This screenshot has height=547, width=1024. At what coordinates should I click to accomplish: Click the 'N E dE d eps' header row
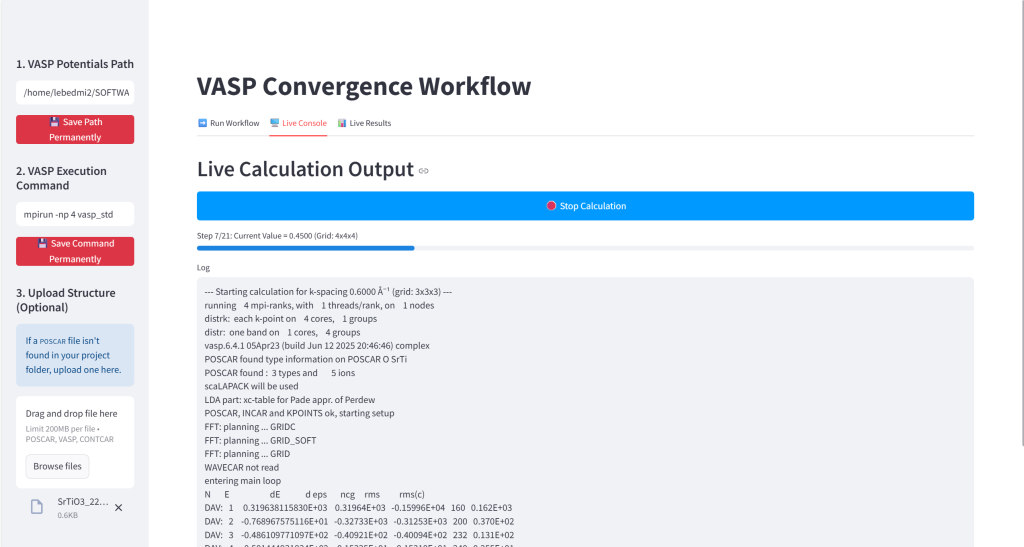pos(314,495)
